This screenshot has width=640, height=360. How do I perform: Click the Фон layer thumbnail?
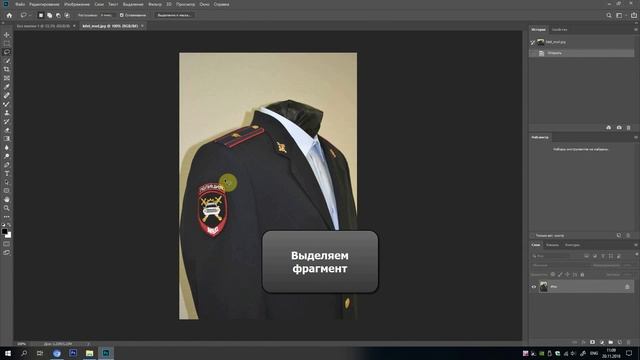pyautogui.click(x=543, y=287)
